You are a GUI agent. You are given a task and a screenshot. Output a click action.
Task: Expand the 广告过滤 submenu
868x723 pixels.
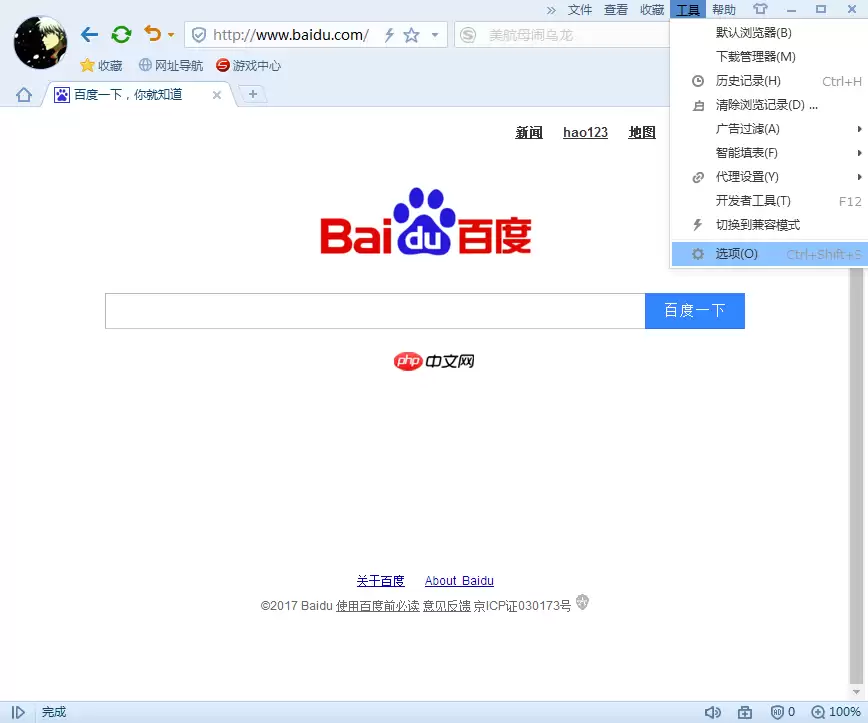point(749,129)
